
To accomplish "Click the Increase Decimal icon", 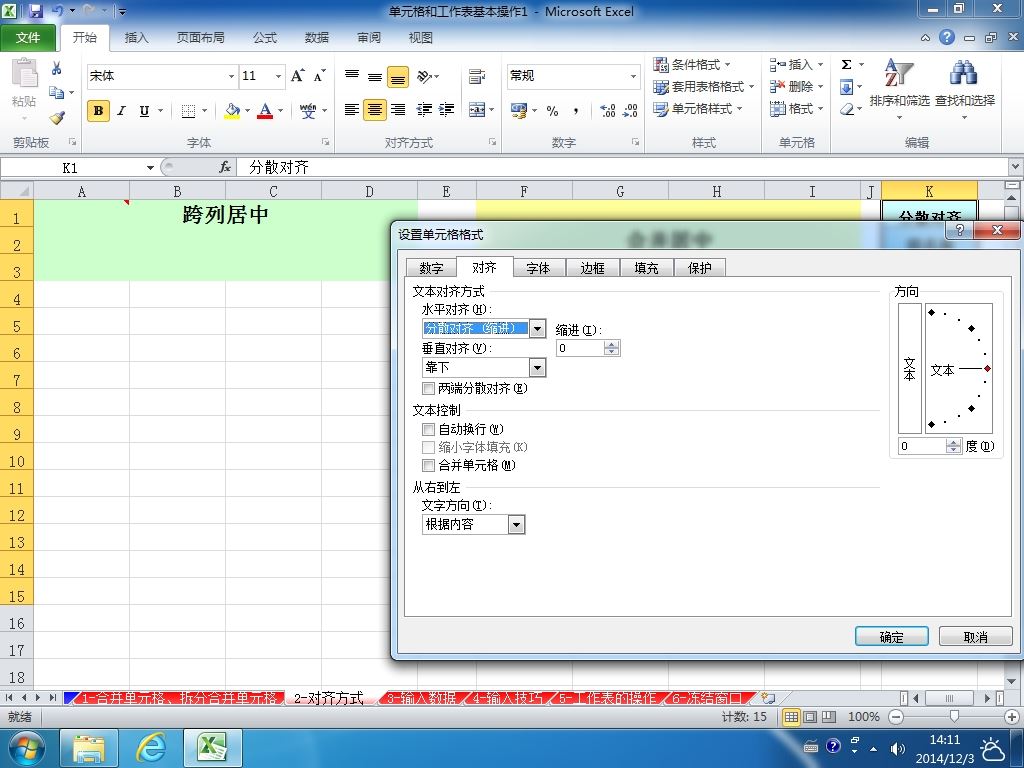I will coord(607,111).
